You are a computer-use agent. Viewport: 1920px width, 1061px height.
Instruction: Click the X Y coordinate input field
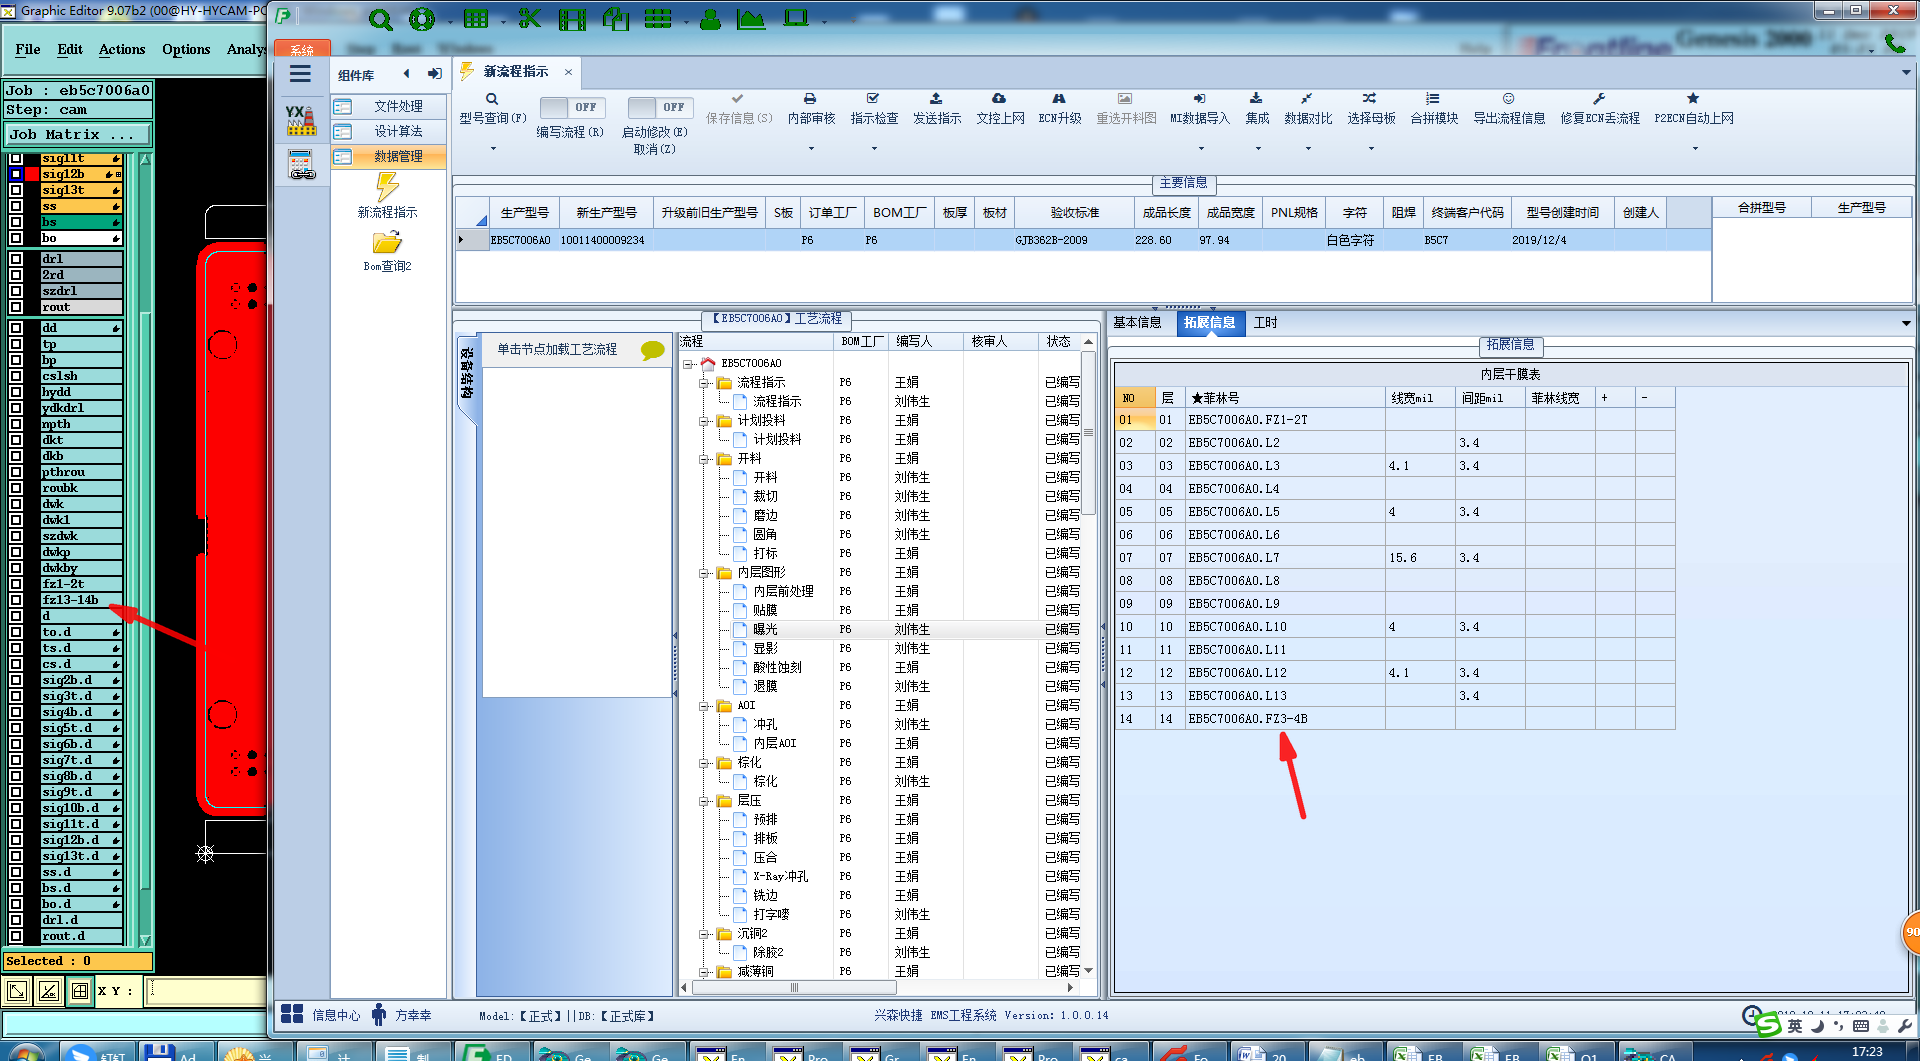tap(206, 991)
